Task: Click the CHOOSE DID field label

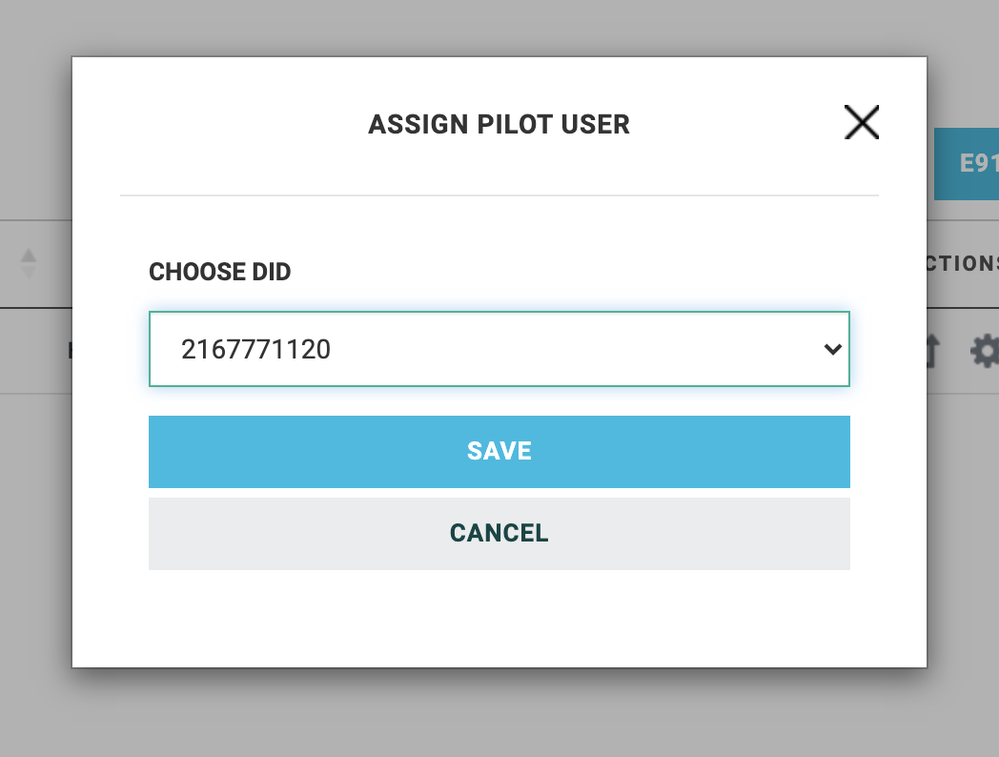Action: click(220, 272)
